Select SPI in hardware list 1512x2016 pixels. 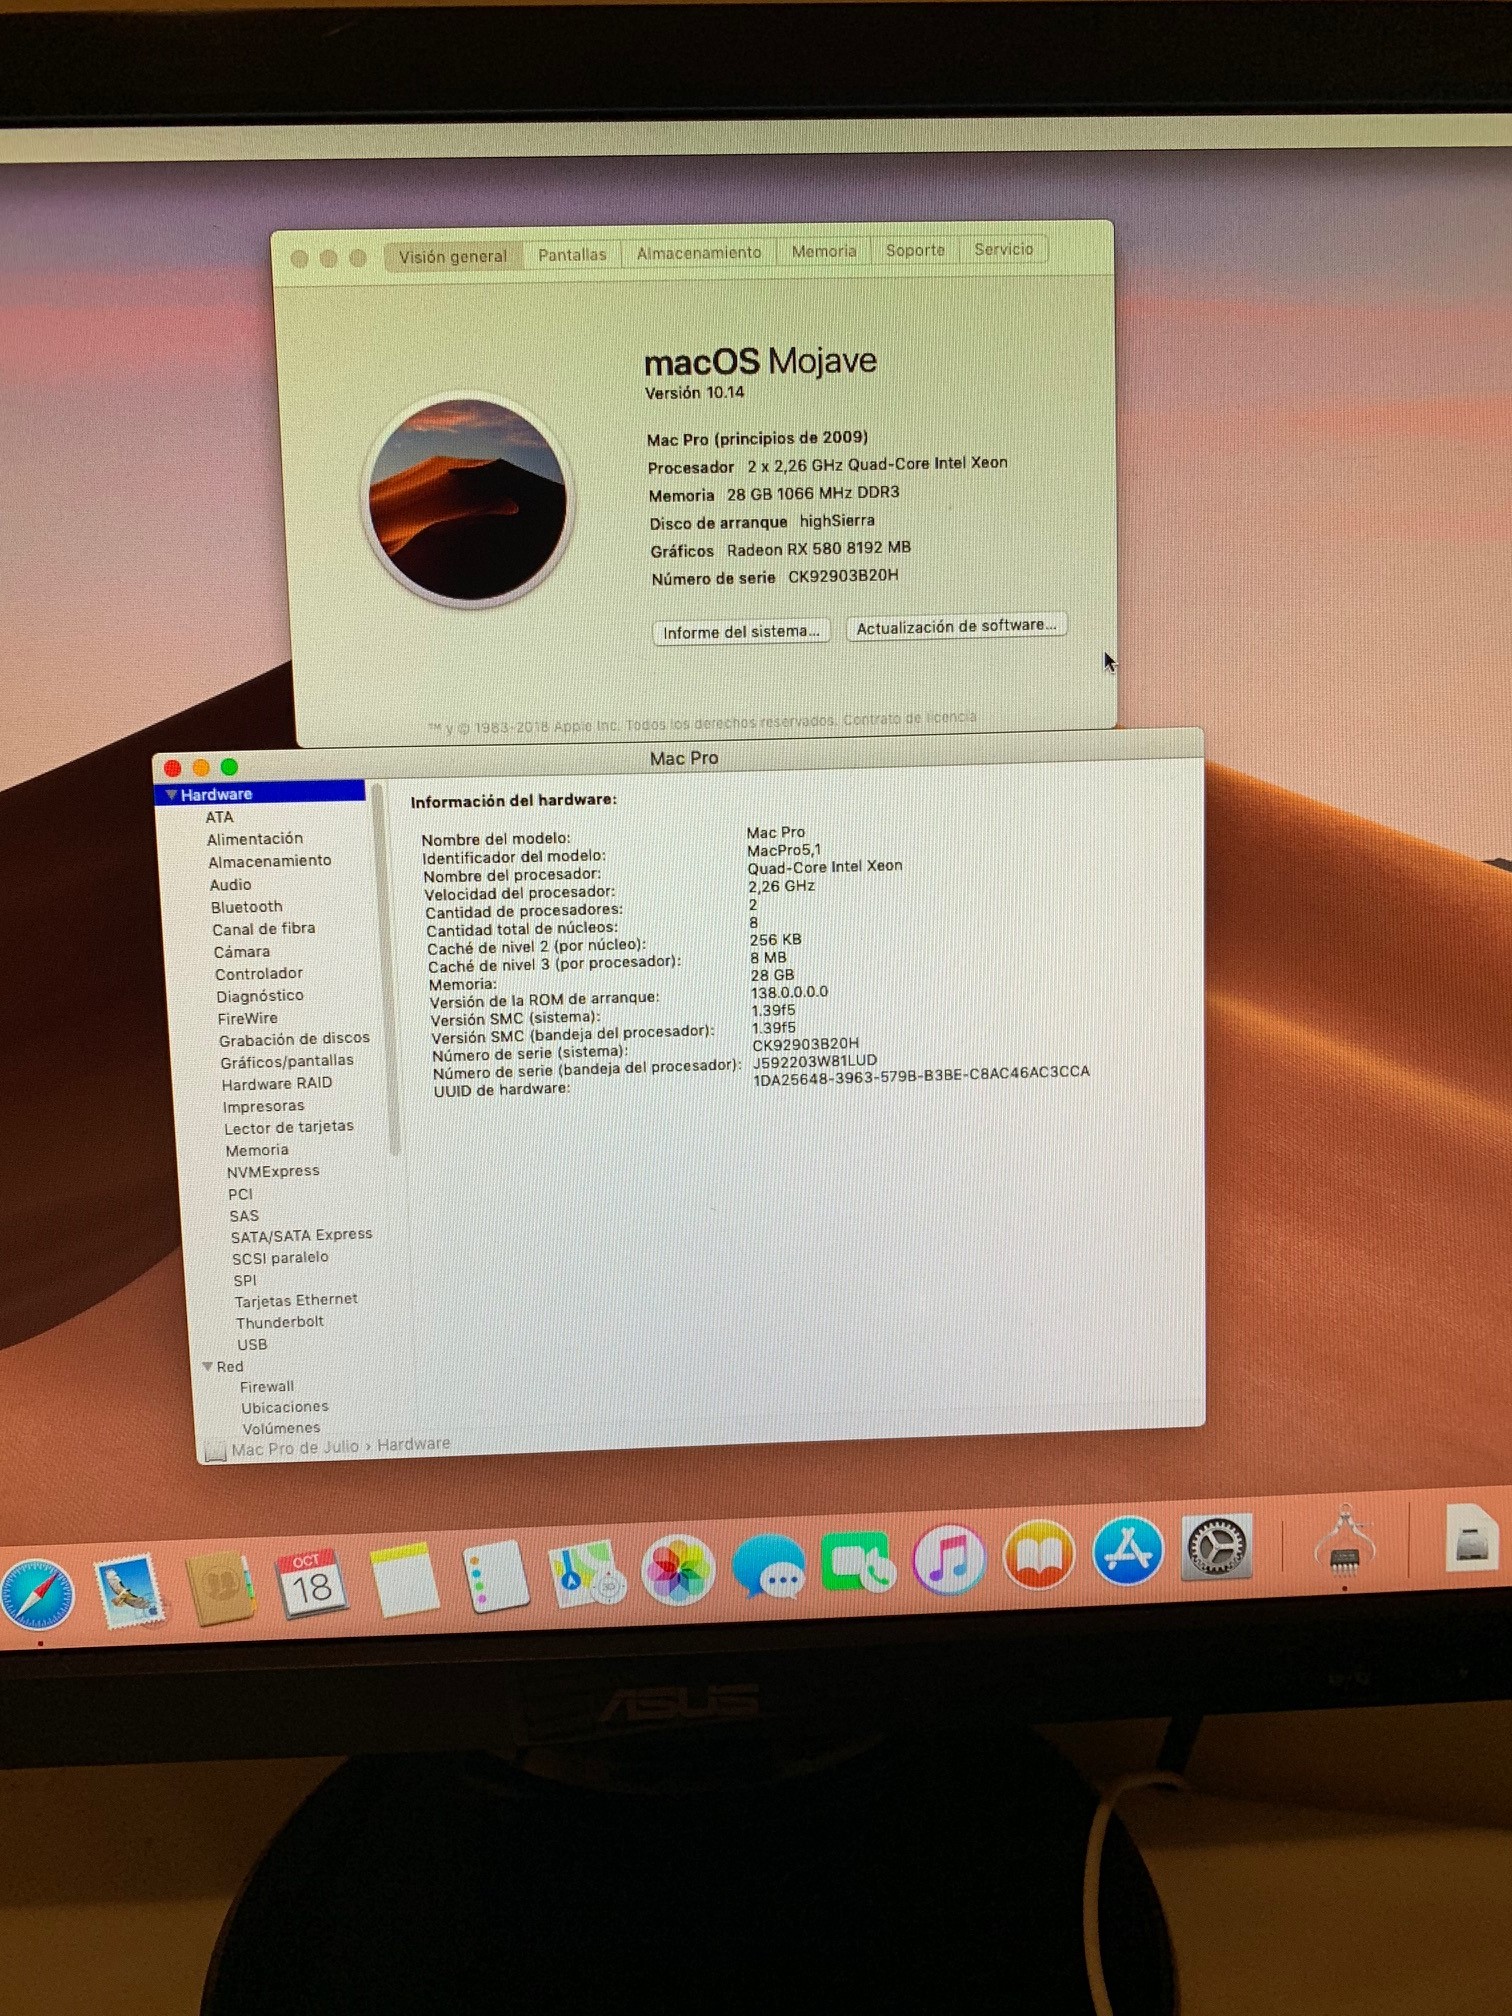pos(245,1281)
